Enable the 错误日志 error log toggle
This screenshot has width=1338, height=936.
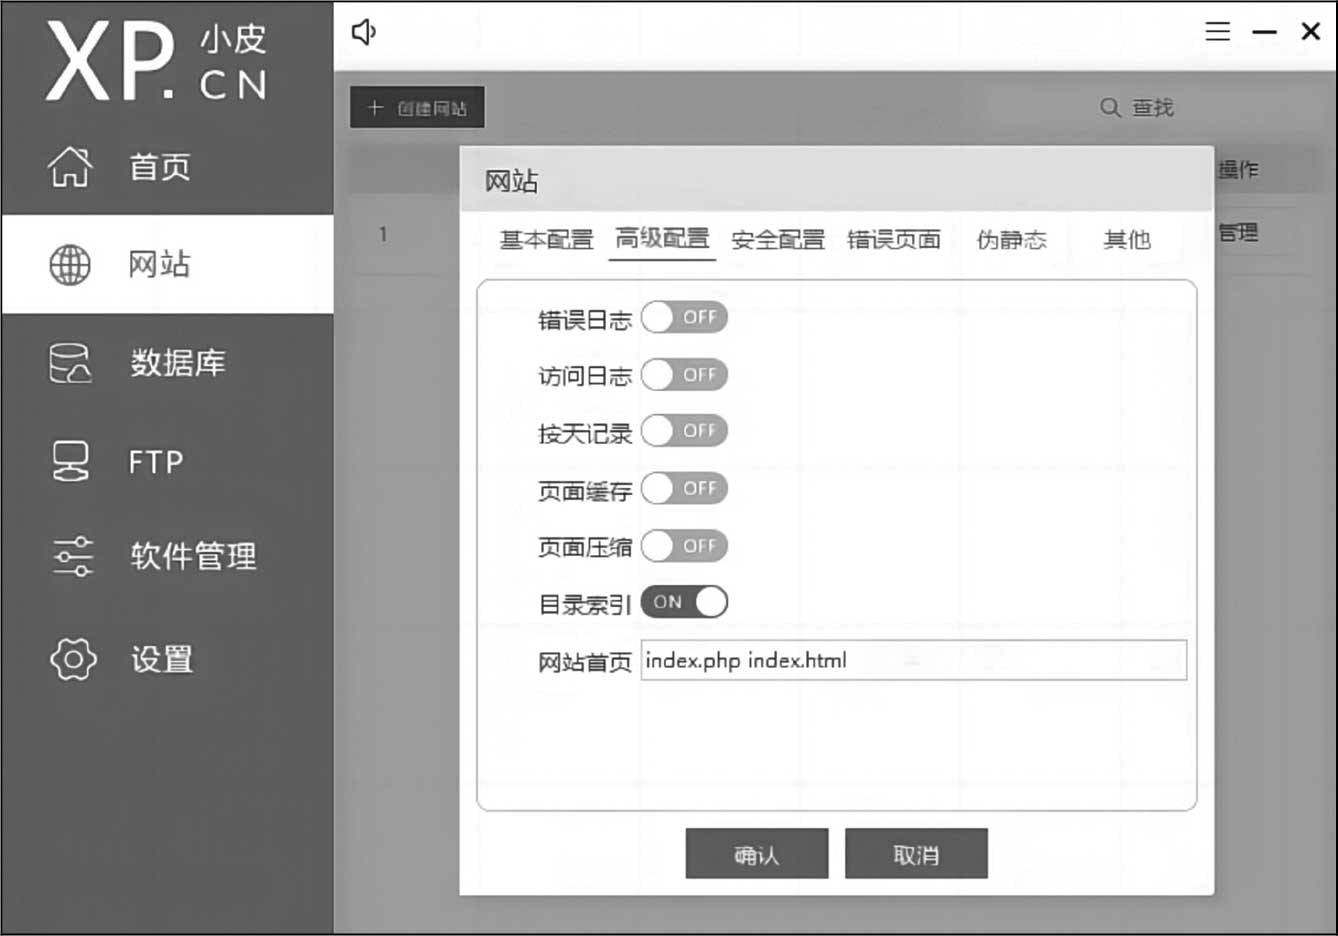point(684,317)
